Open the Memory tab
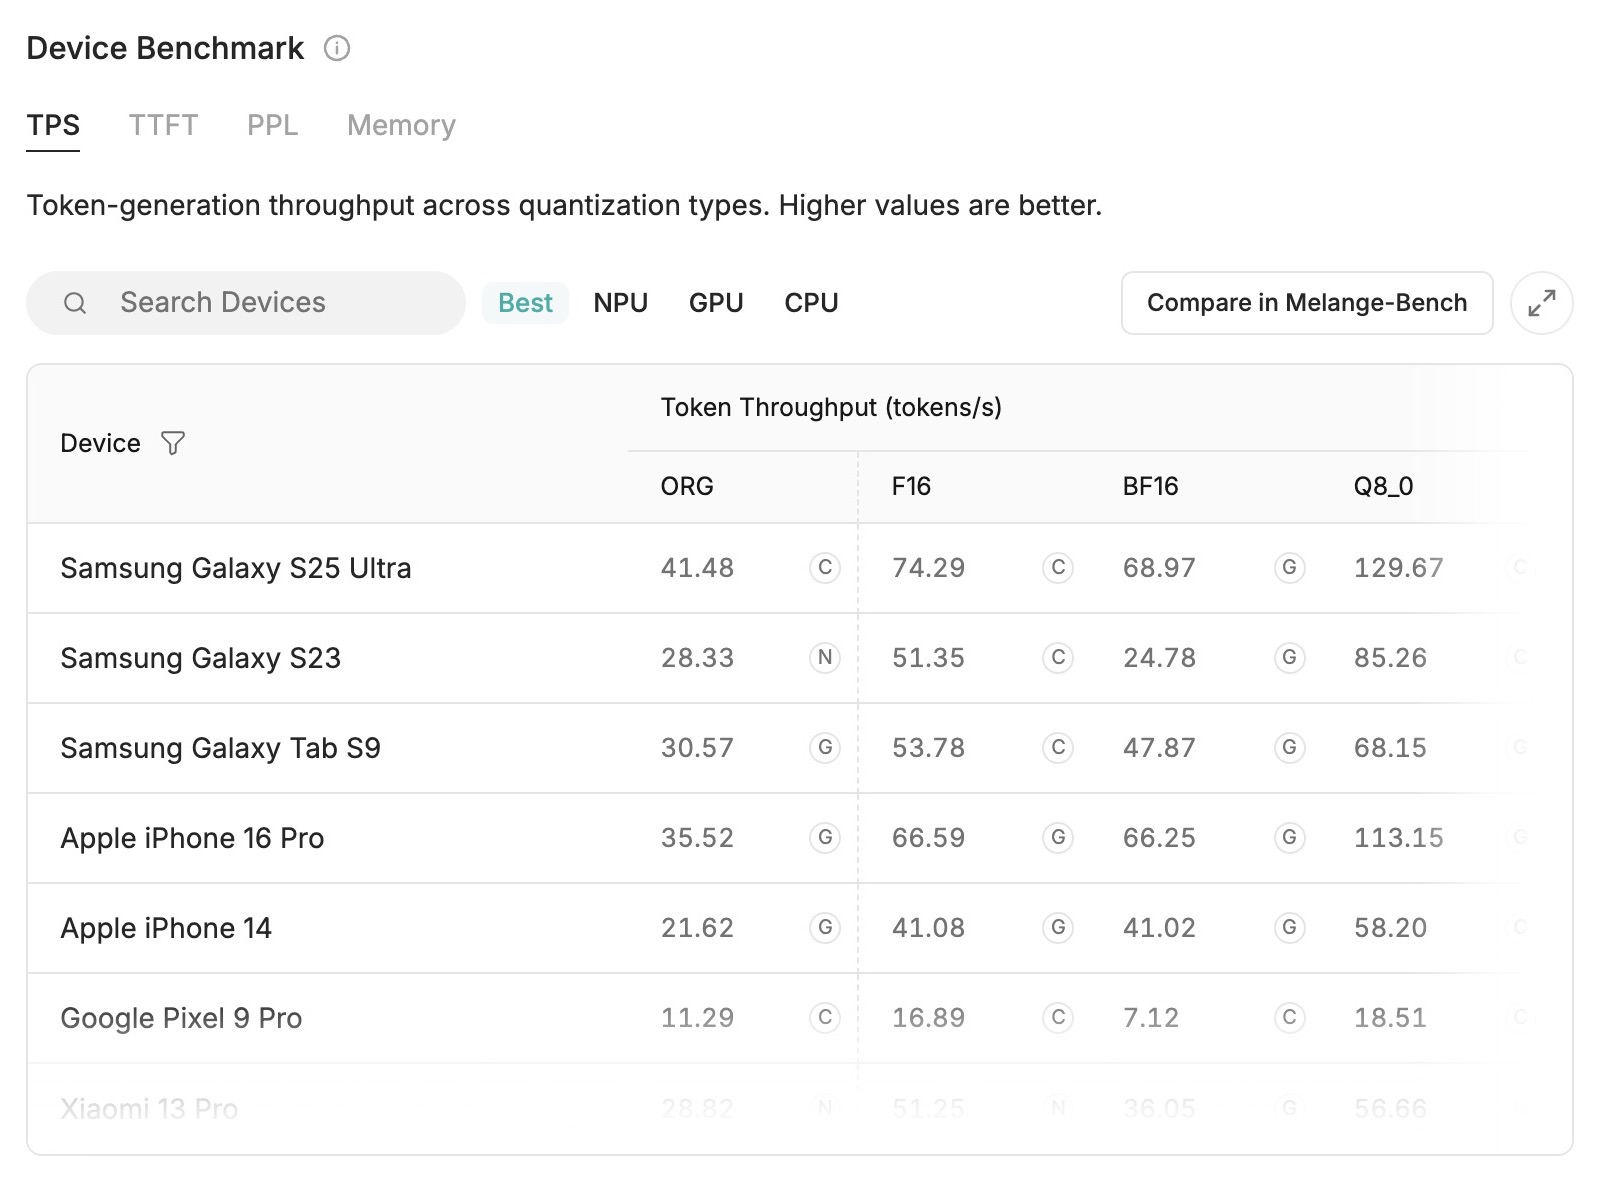 coord(401,126)
